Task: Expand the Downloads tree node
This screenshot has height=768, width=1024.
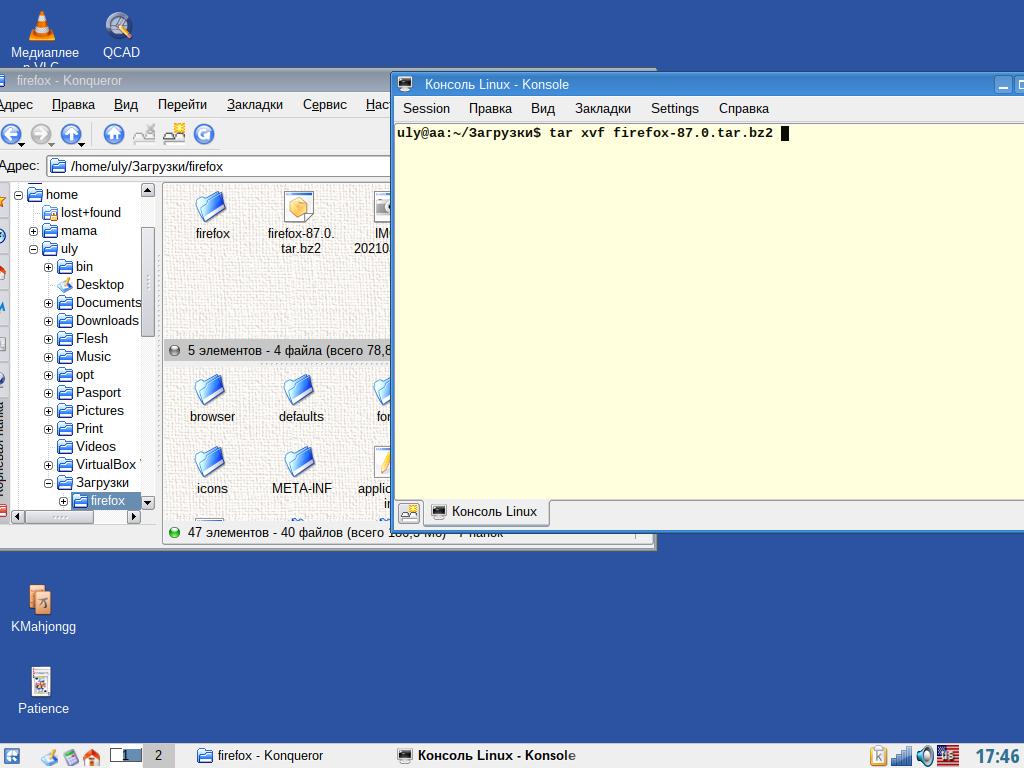Action: tap(48, 321)
